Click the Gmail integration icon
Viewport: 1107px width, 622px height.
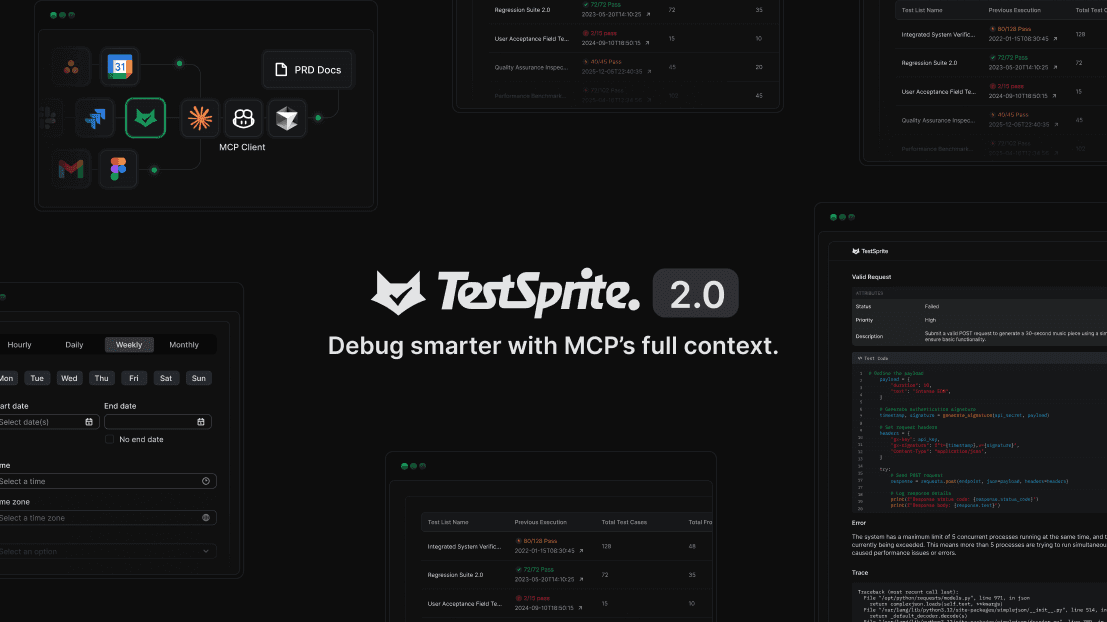click(70, 168)
